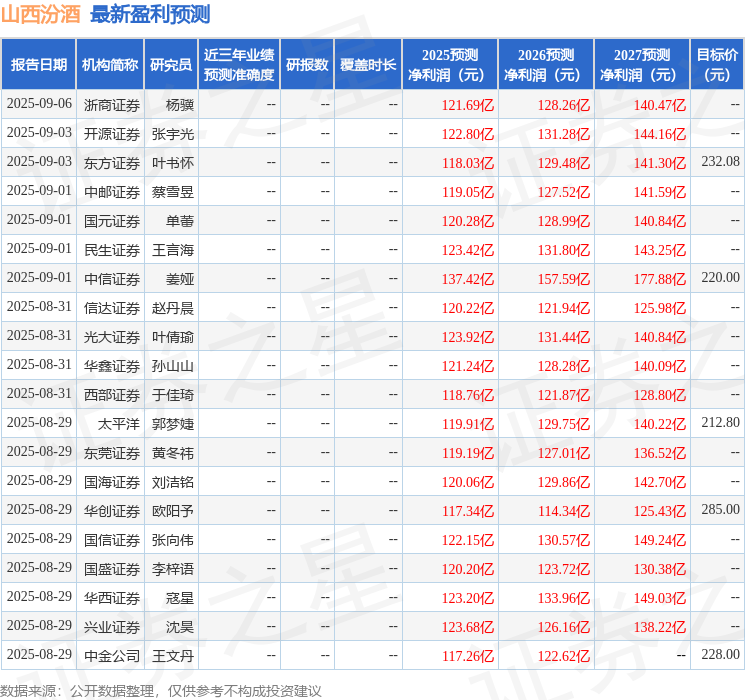Image resolution: width=745 pixels, height=700 pixels.
Task: Select the 国盛证券 institution cell
Action: 112,569
